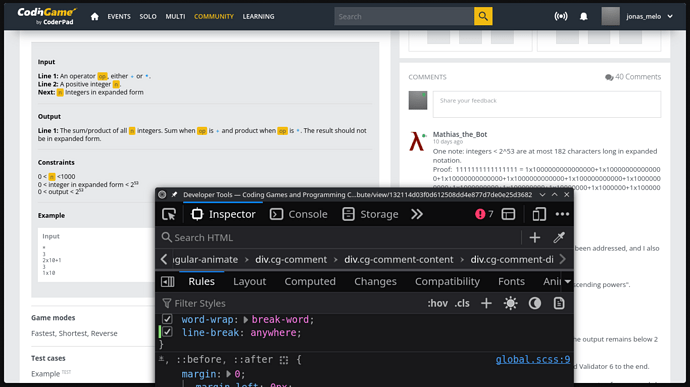
Task: Focus the Search HTML field
Action: coord(339,238)
